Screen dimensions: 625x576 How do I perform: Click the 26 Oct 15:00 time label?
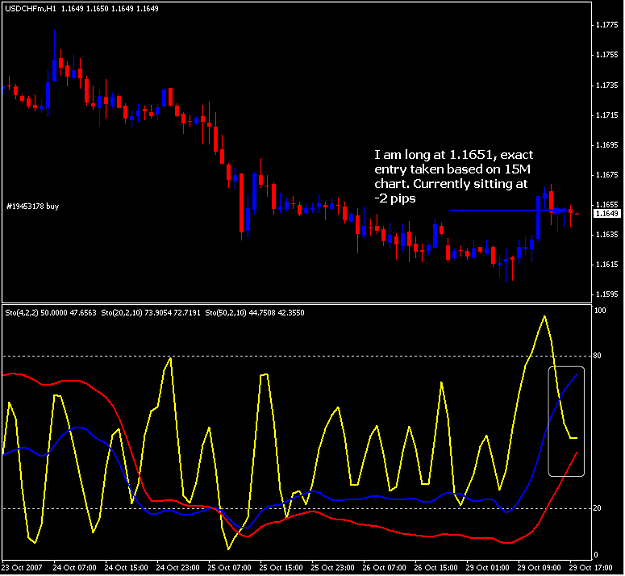(436, 568)
